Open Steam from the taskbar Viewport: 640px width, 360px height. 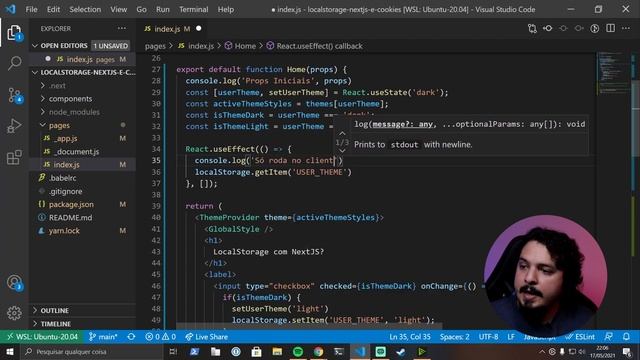401,351
